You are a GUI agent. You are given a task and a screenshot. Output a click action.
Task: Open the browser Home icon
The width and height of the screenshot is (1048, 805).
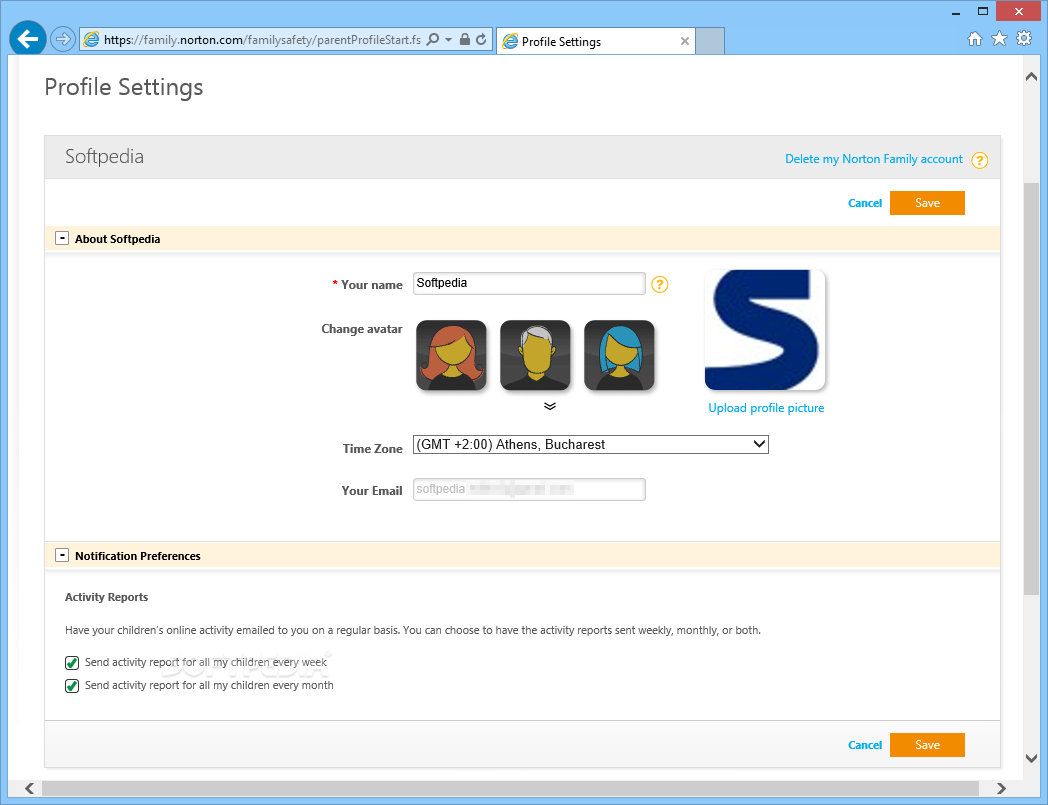pyautogui.click(x=975, y=39)
